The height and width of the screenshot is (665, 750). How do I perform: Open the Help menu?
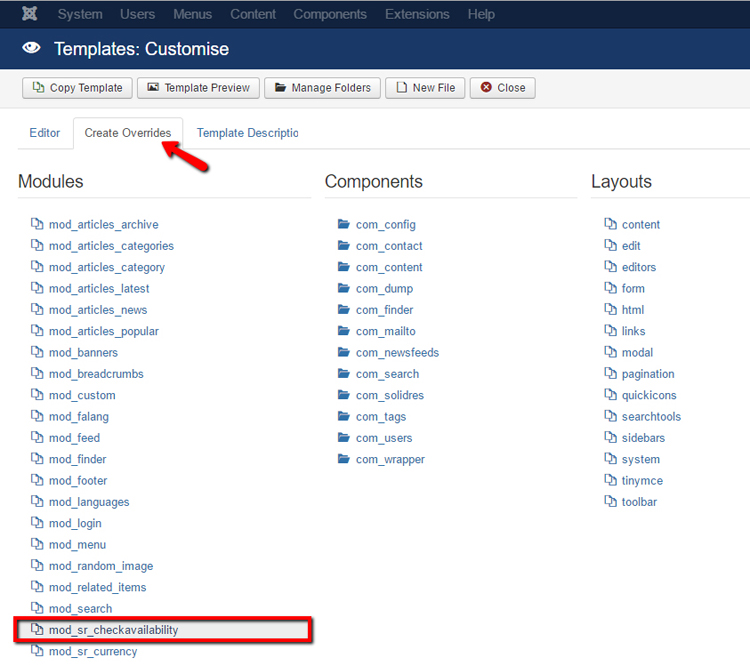tap(481, 14)
